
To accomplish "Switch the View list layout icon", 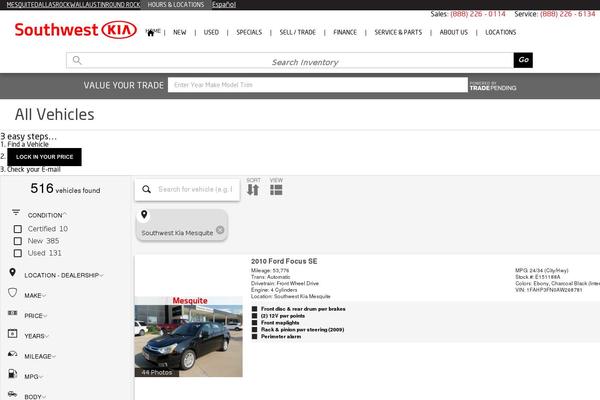I will click(276, 189).
